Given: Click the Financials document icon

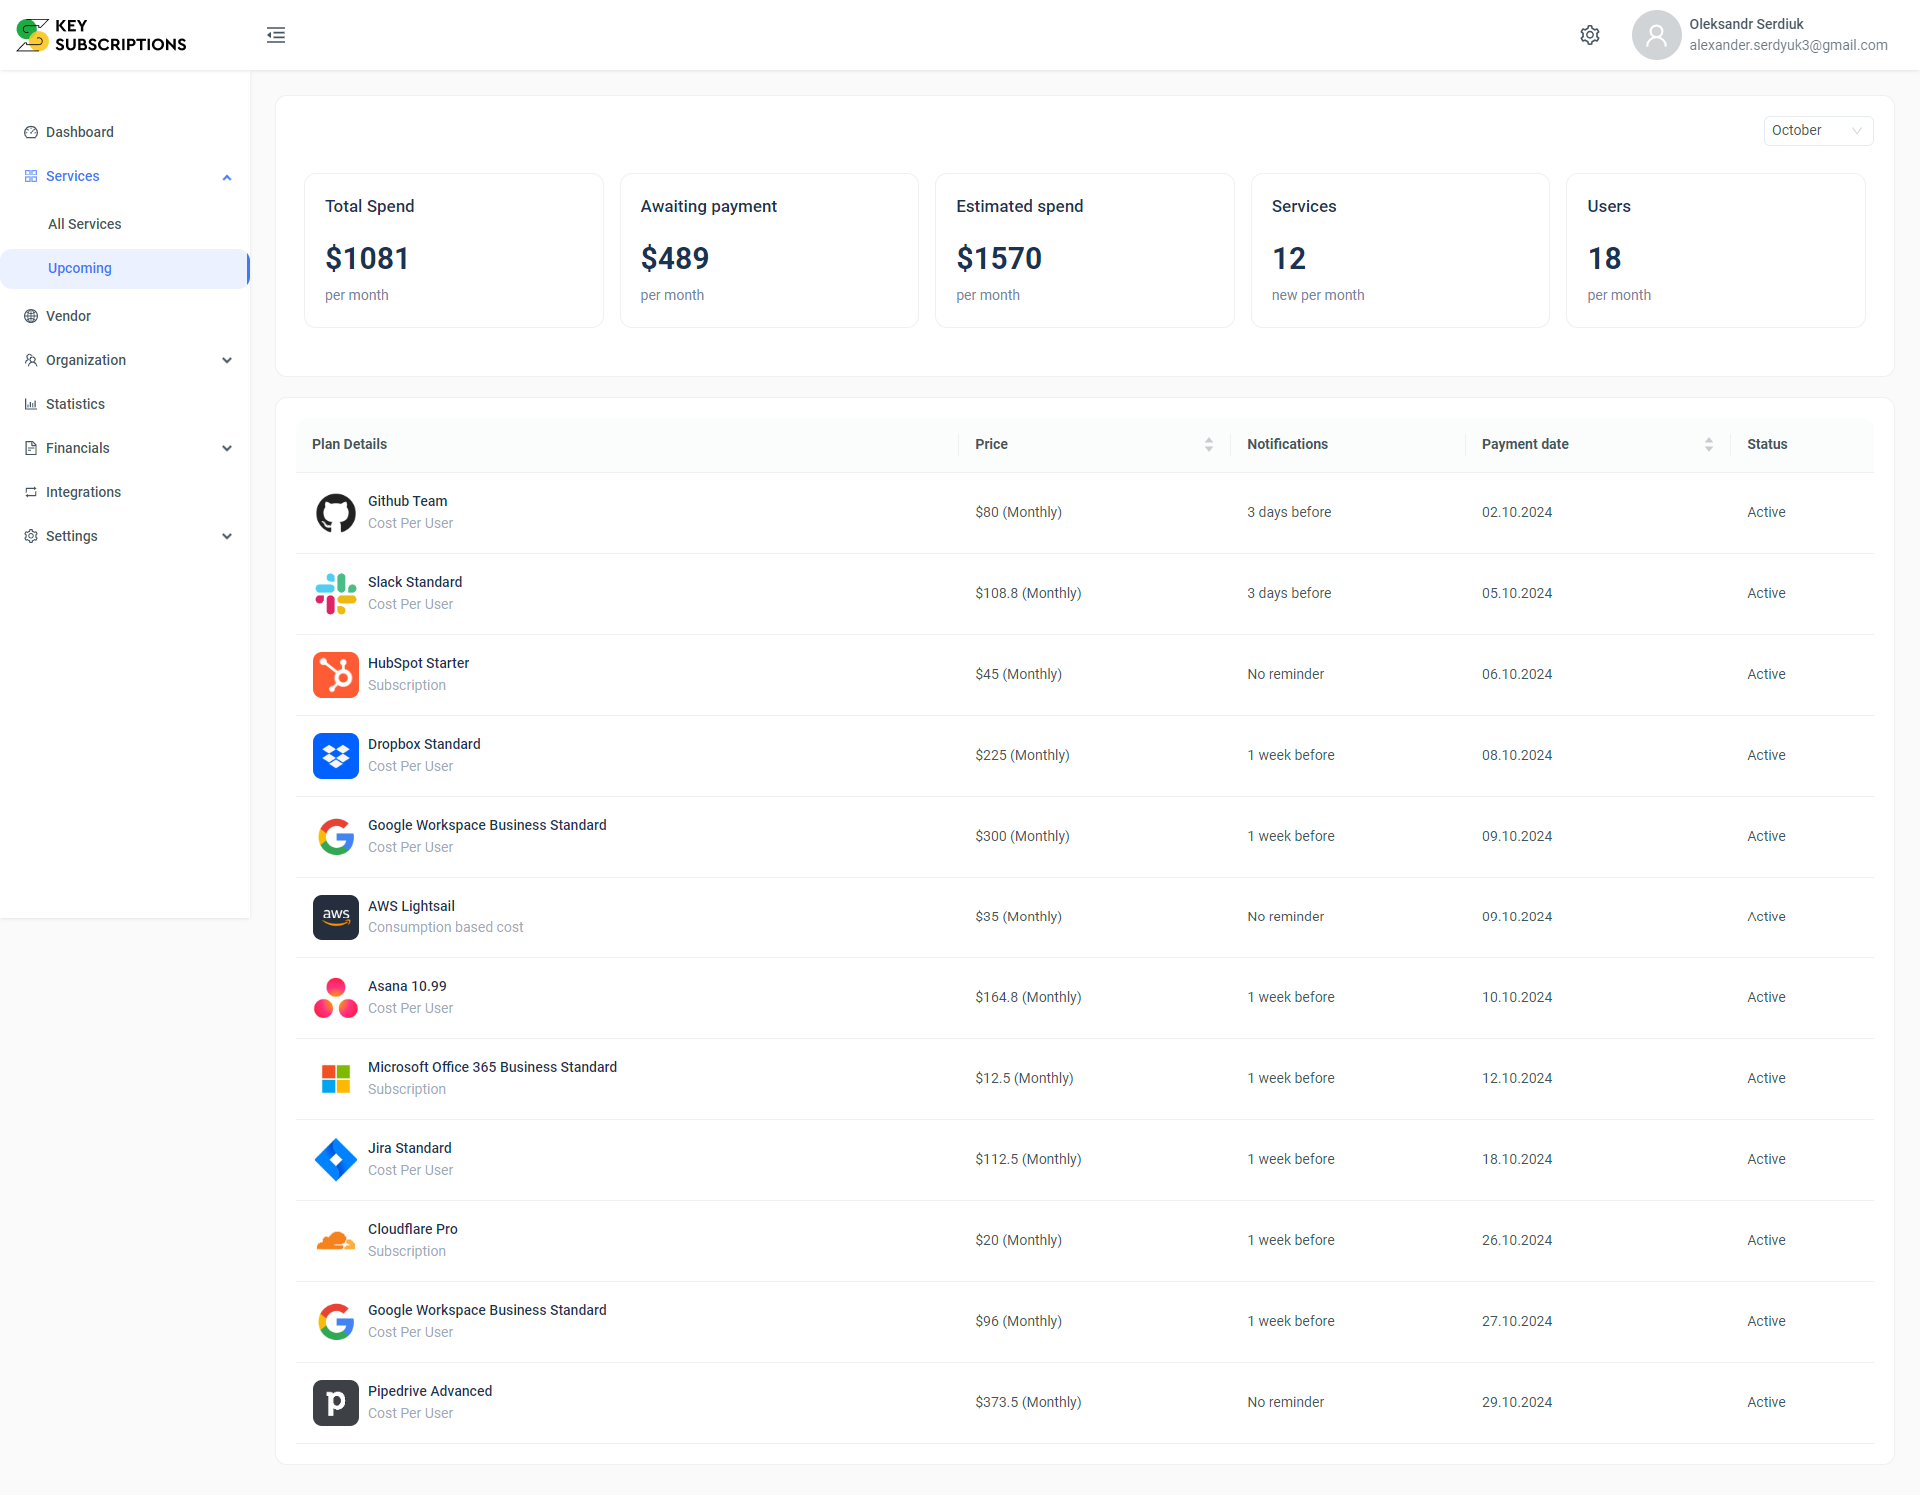Looking at the screenshot, I should pyautogui.click(x=31, y=448).
